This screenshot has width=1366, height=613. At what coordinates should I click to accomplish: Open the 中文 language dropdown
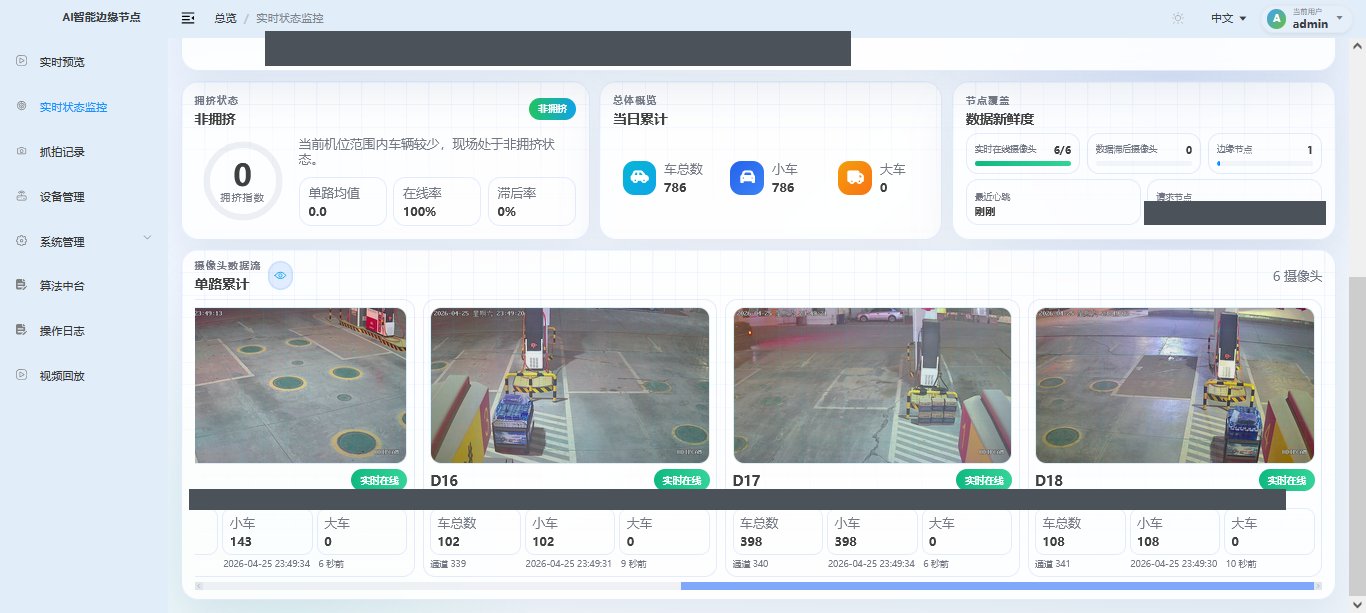click(1229, 18)
